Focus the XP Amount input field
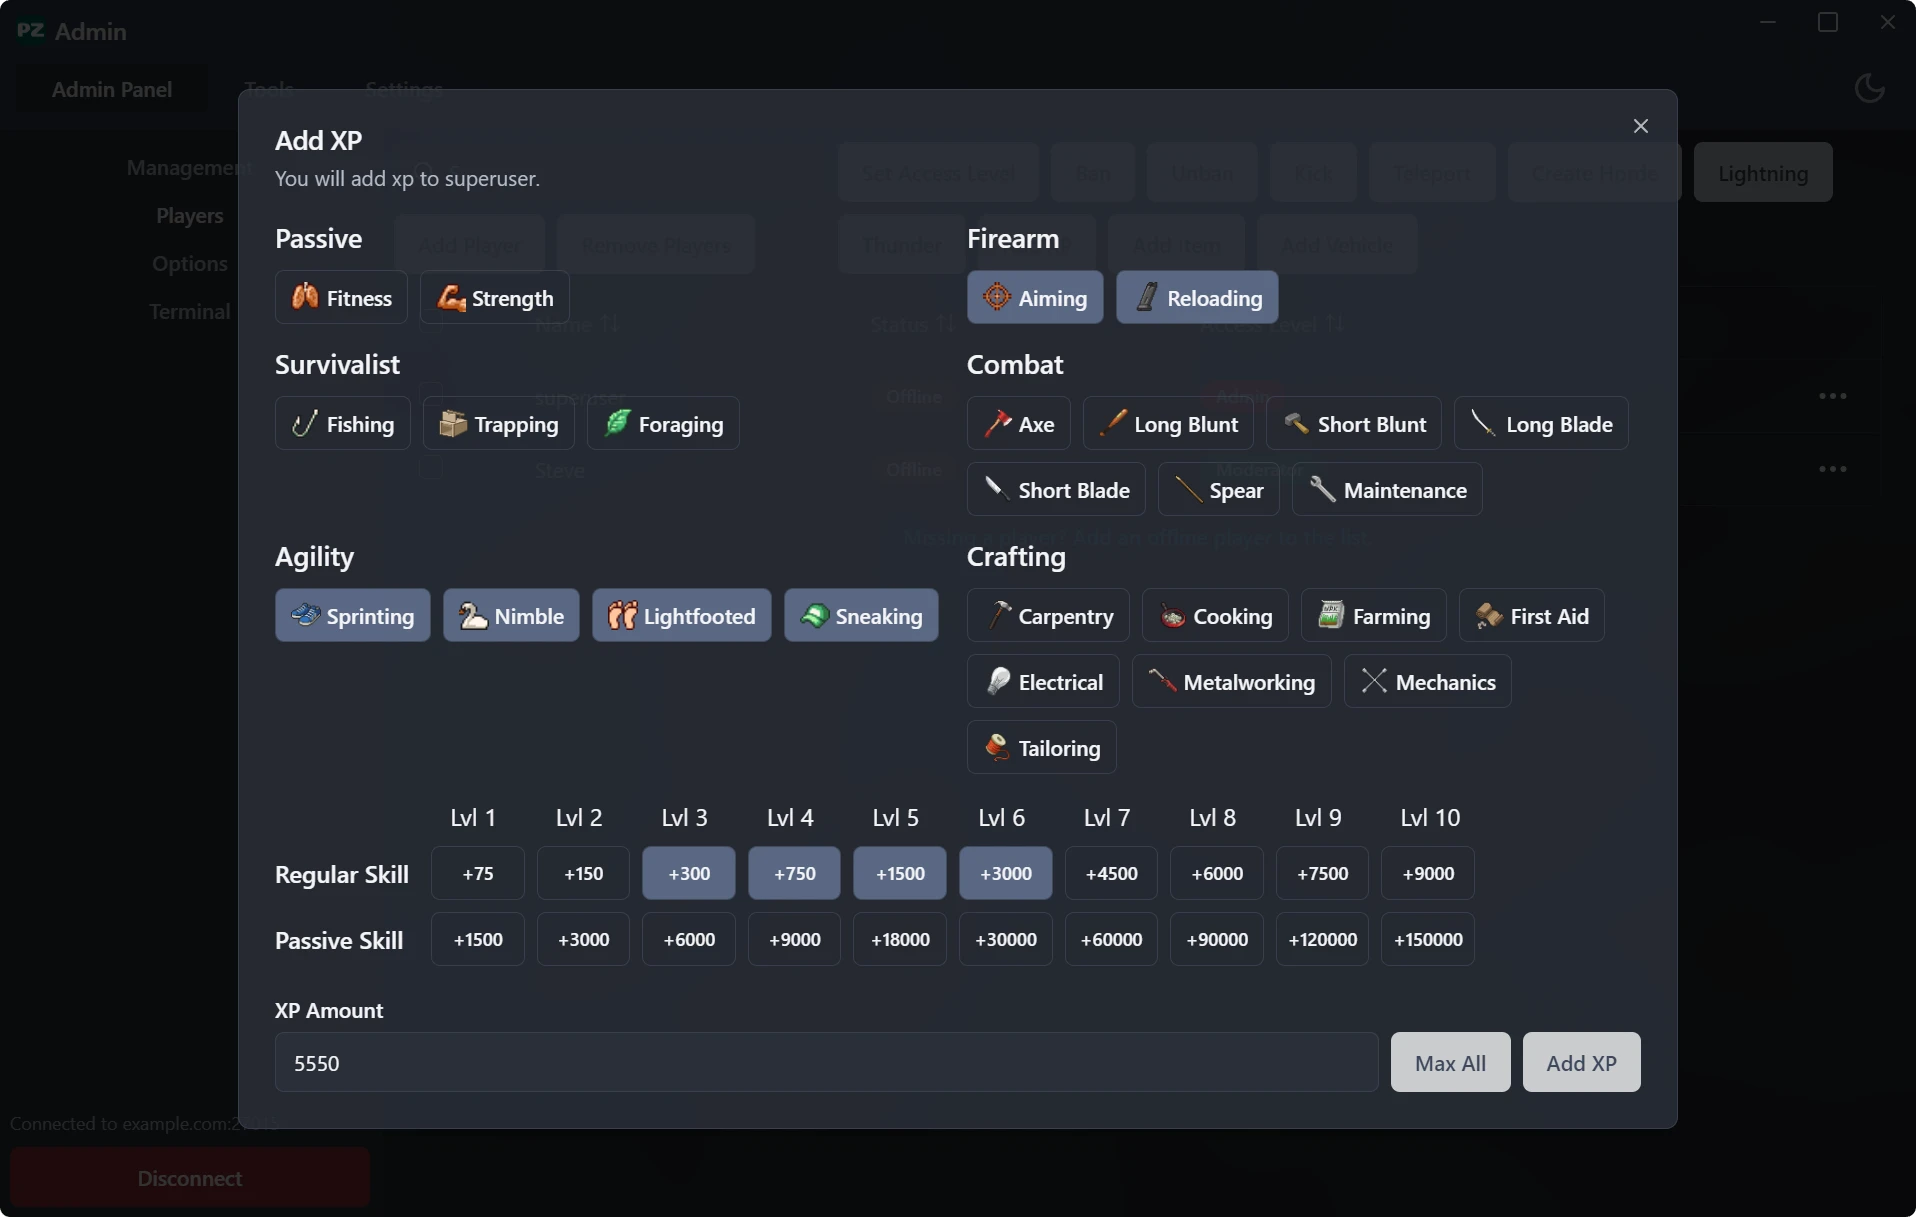Screen dimensions: 1916x1217 point(826,1062)
